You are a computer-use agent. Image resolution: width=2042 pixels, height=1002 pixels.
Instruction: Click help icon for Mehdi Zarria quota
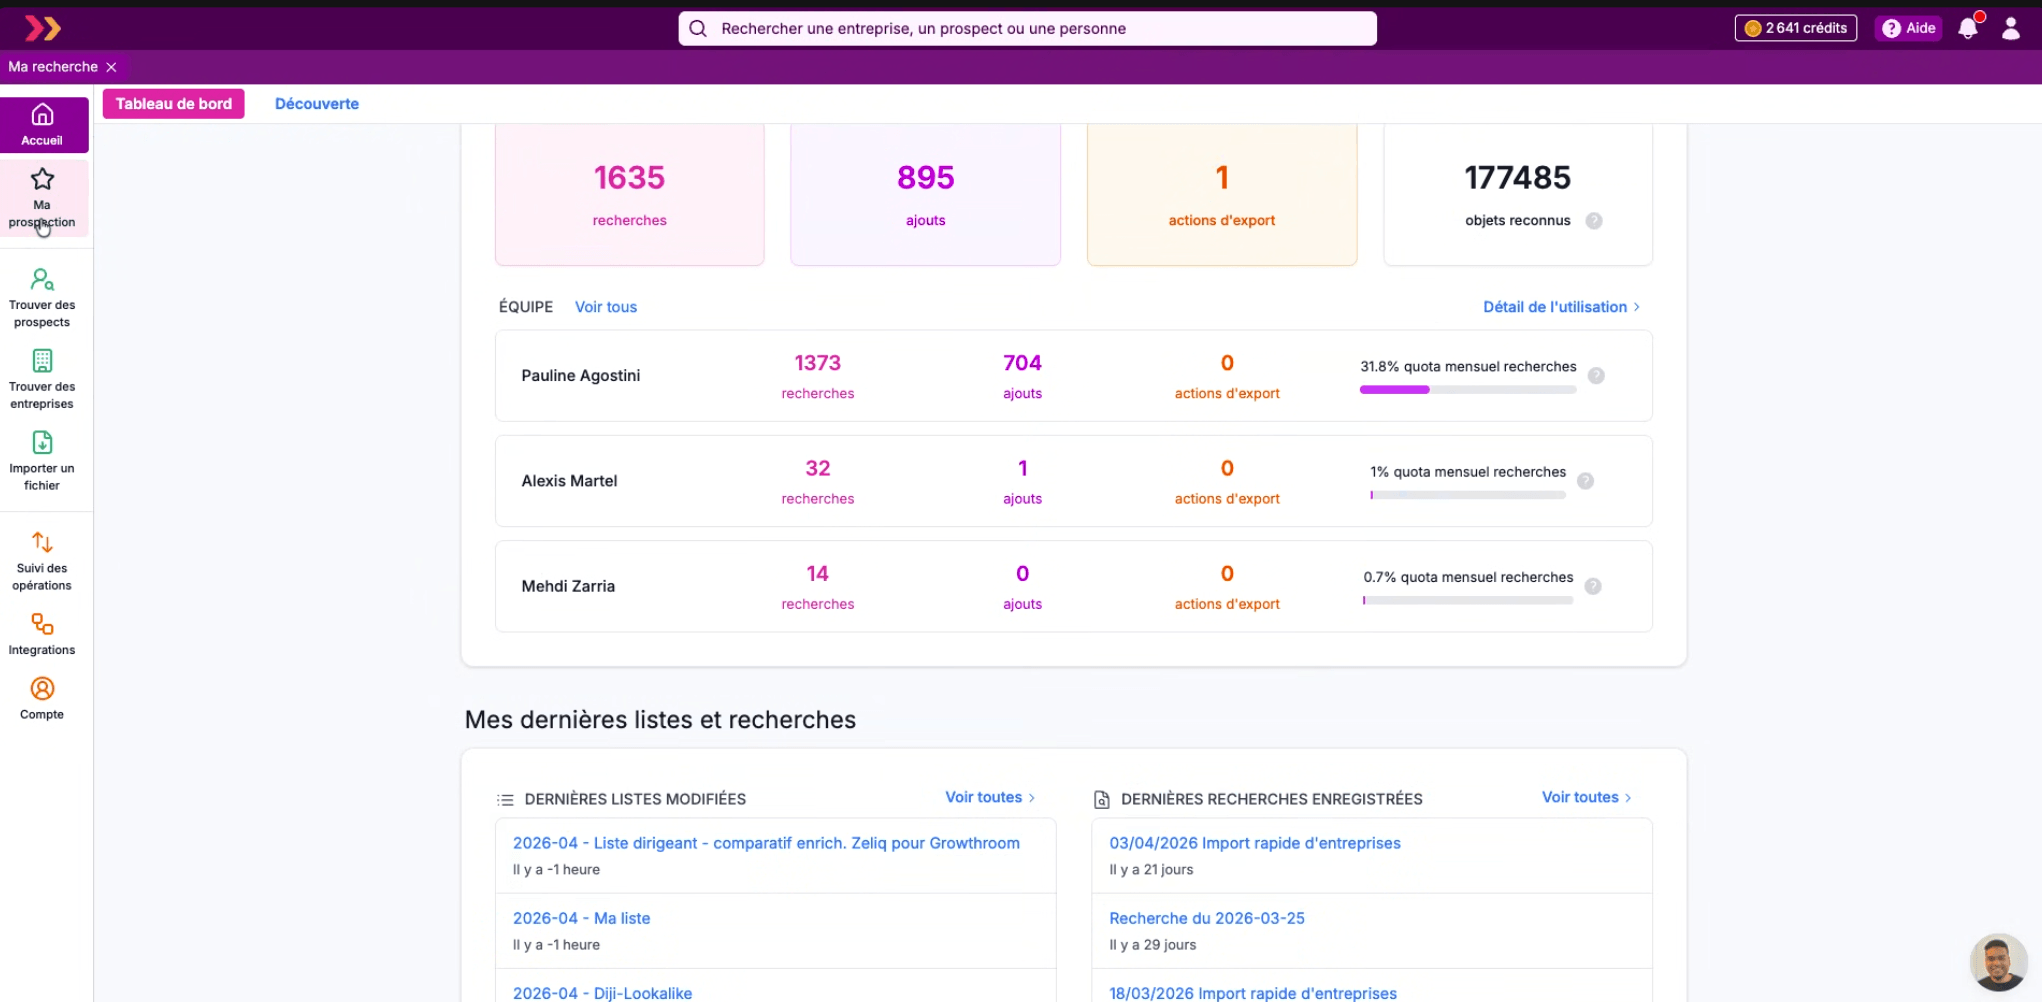tap(1593, 586)
